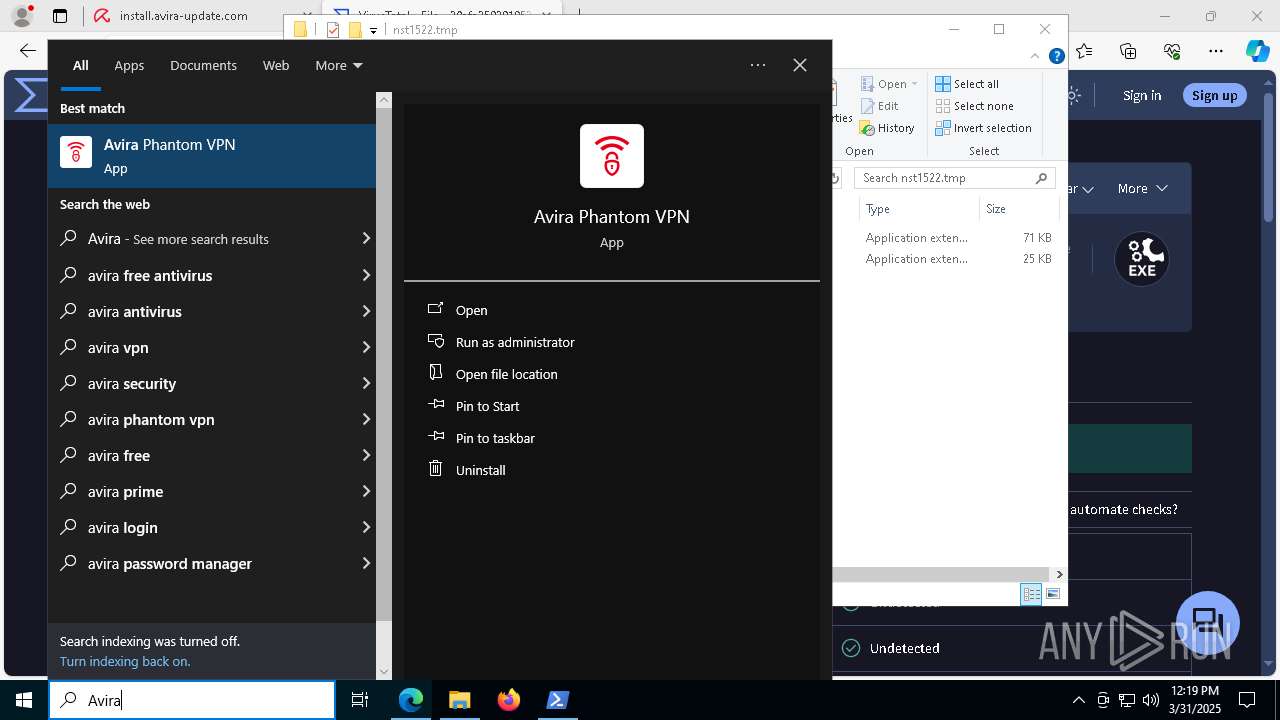Close the search panel with X
The width and height of the screenshot is (1280, 720).
pyautogui.click(x=800, y=65)
